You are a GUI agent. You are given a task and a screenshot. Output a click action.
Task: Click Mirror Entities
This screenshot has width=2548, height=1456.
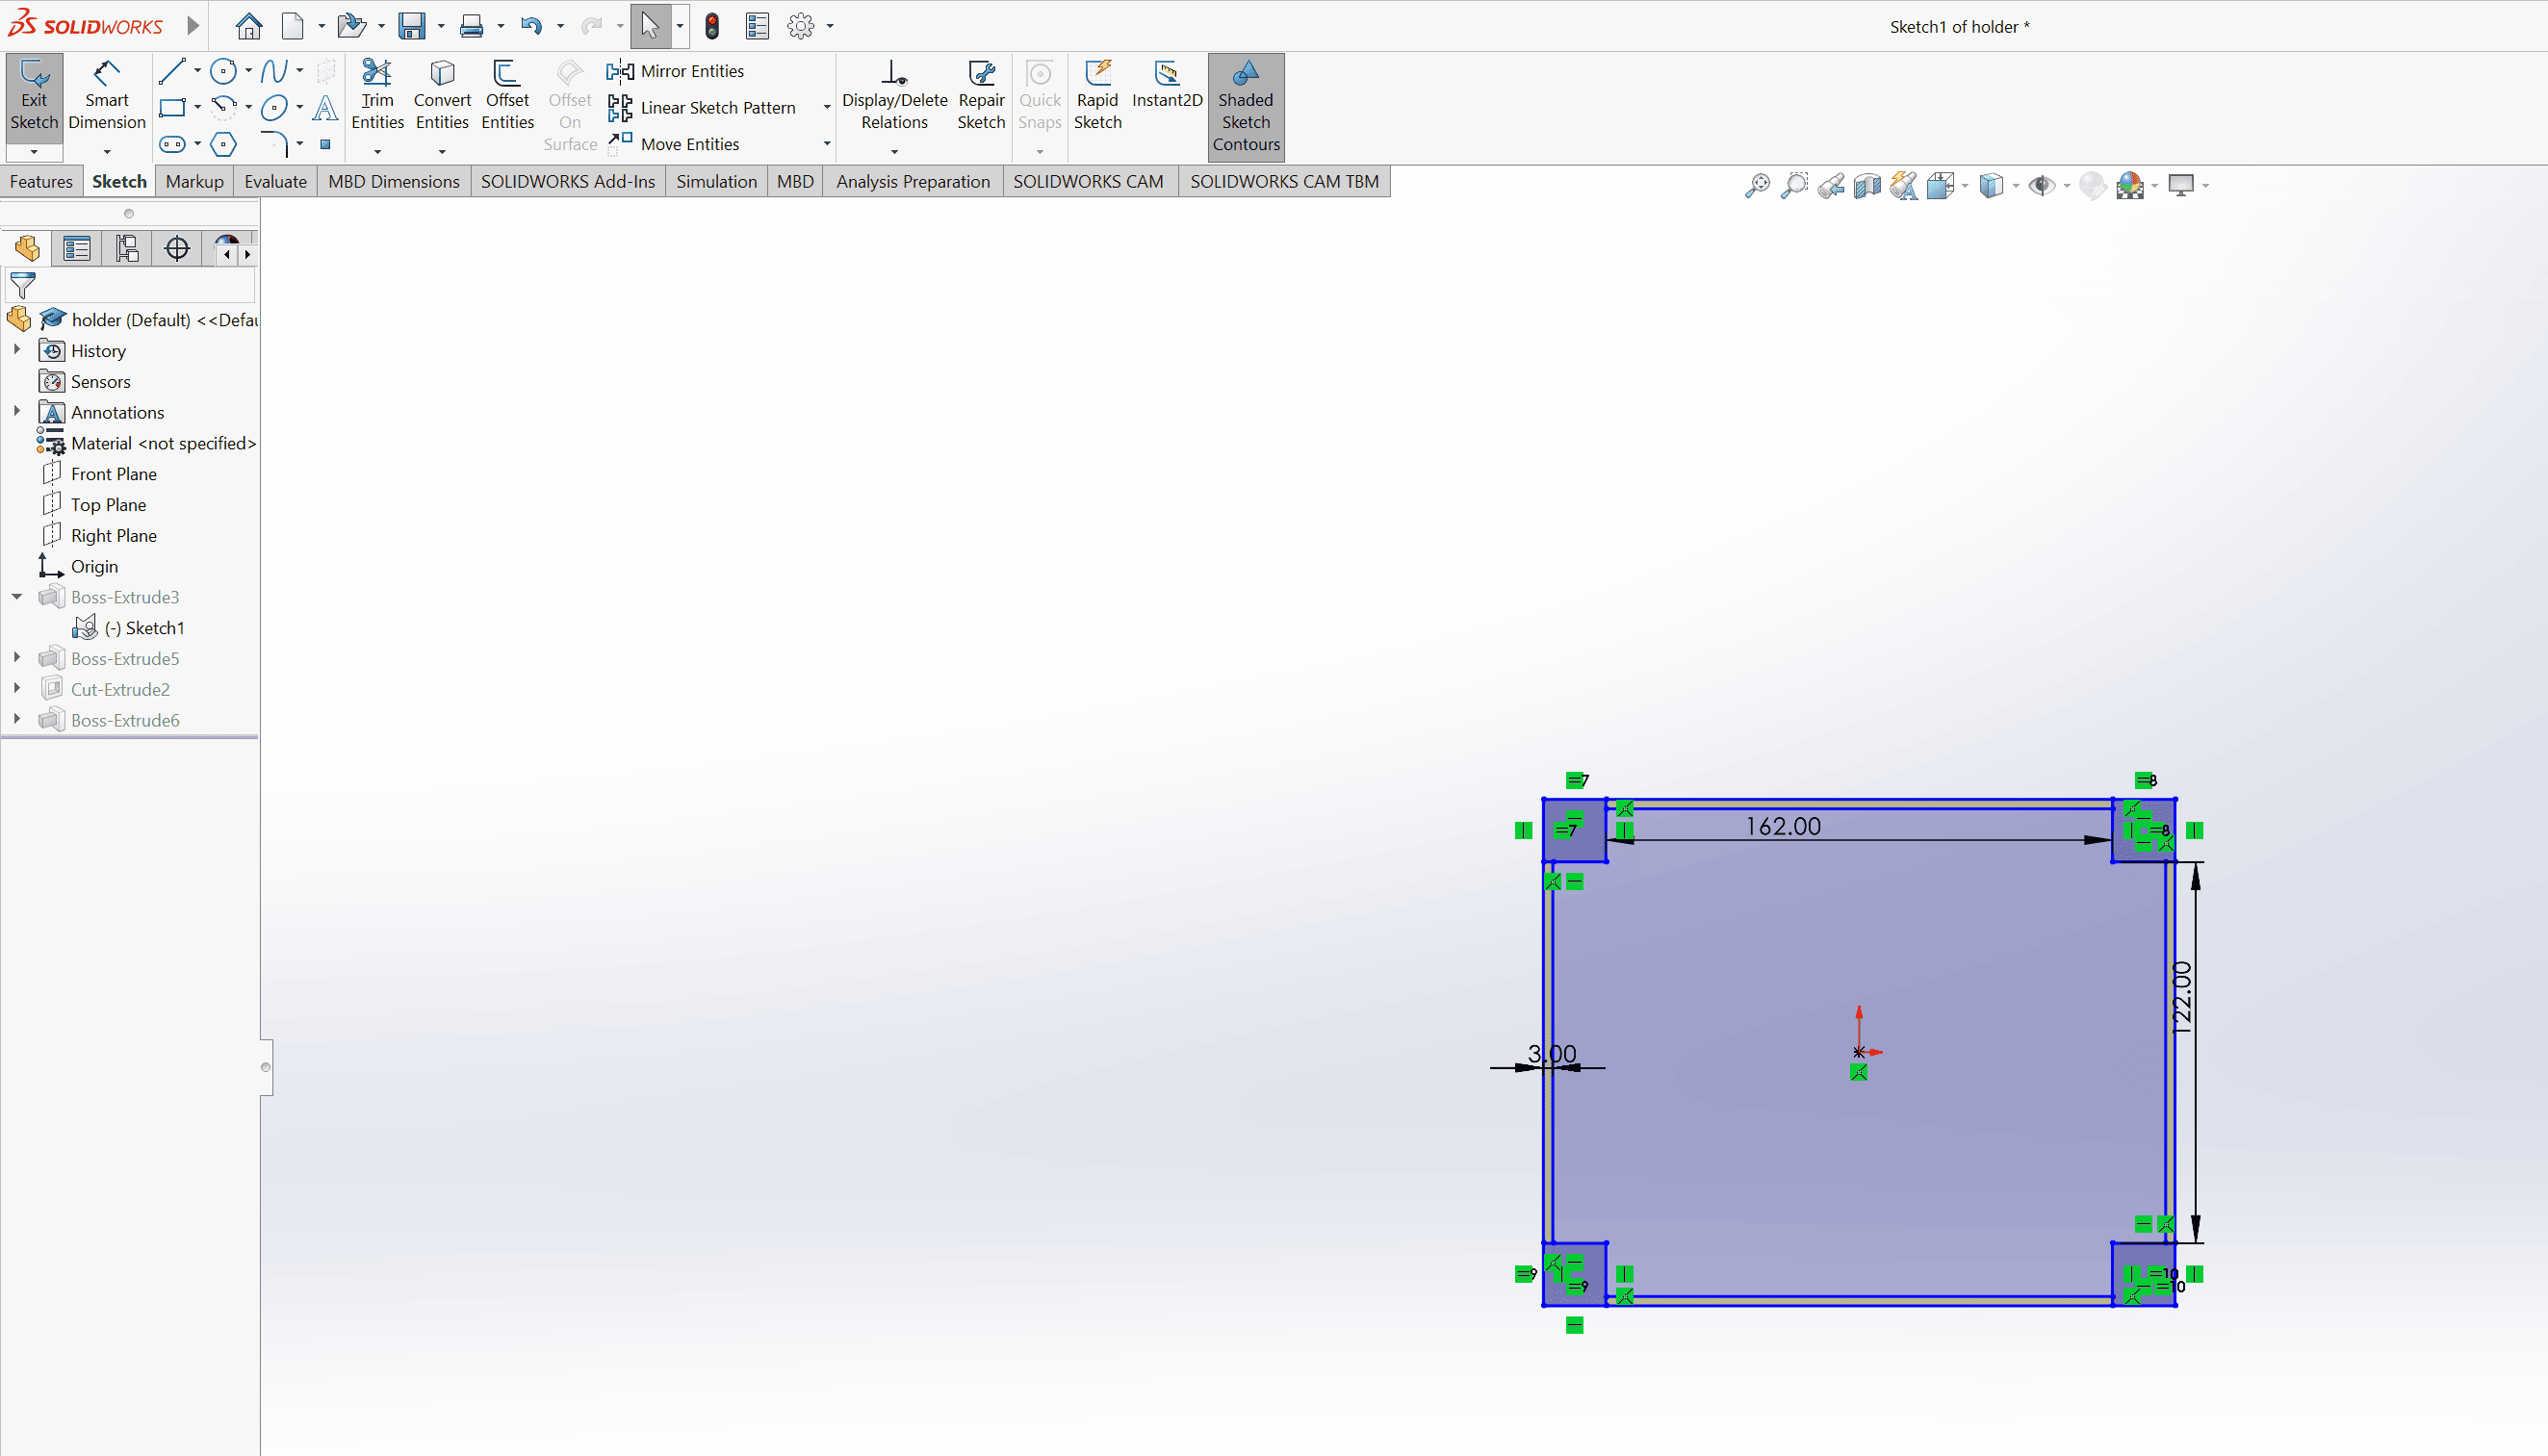[675, 71]
